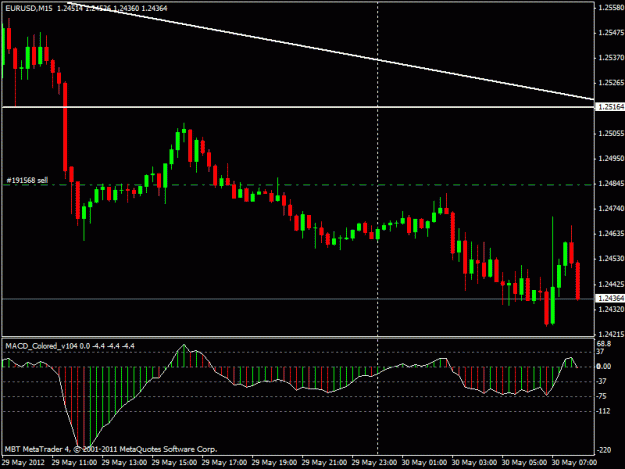Click the 29 May 13:00 time label
The width and height of the screenshot is (625, 469).
124,463
